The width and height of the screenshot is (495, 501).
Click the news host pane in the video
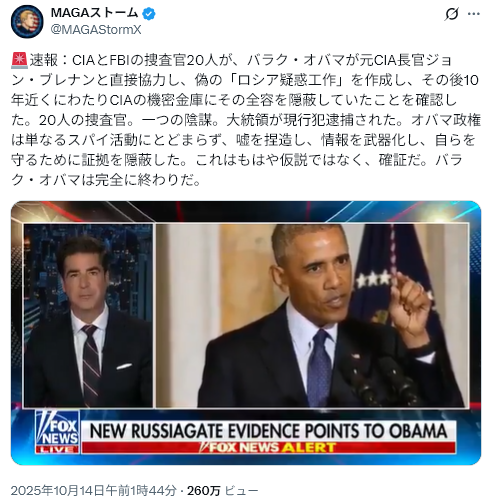[x=88, y=315]
